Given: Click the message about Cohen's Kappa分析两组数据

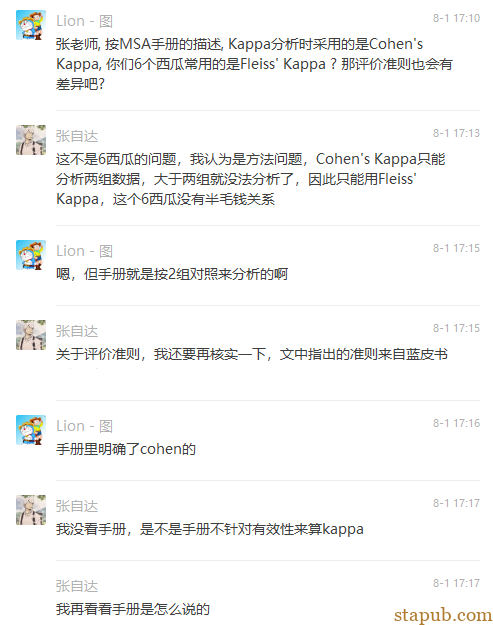Looking at the screenshot, I should pyautogui.click(x=251, y=179).
